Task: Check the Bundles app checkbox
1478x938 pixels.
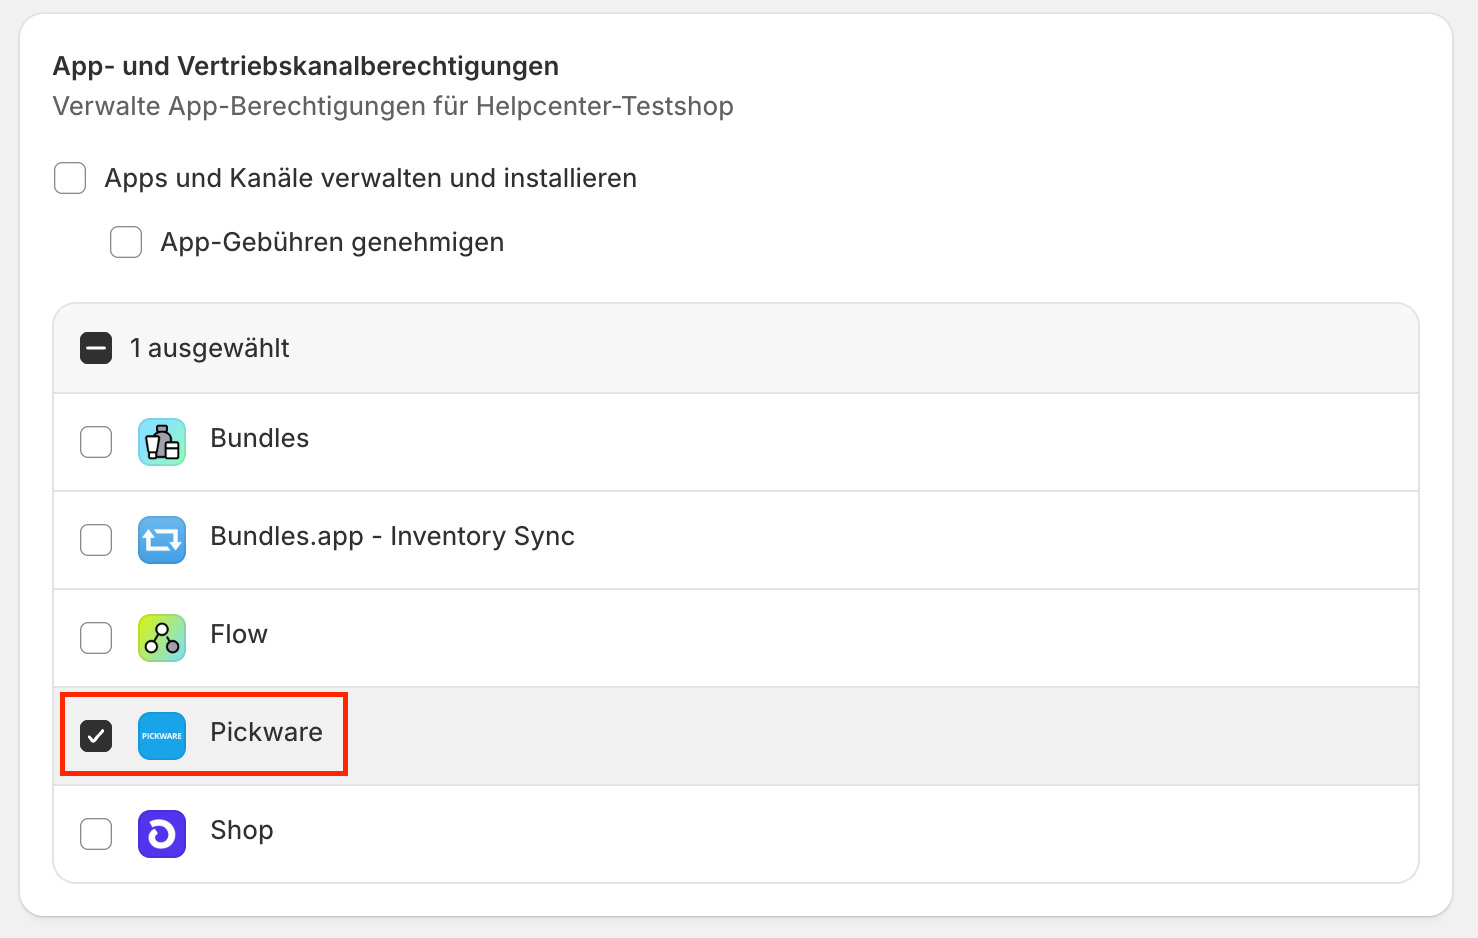Action: 96,441
